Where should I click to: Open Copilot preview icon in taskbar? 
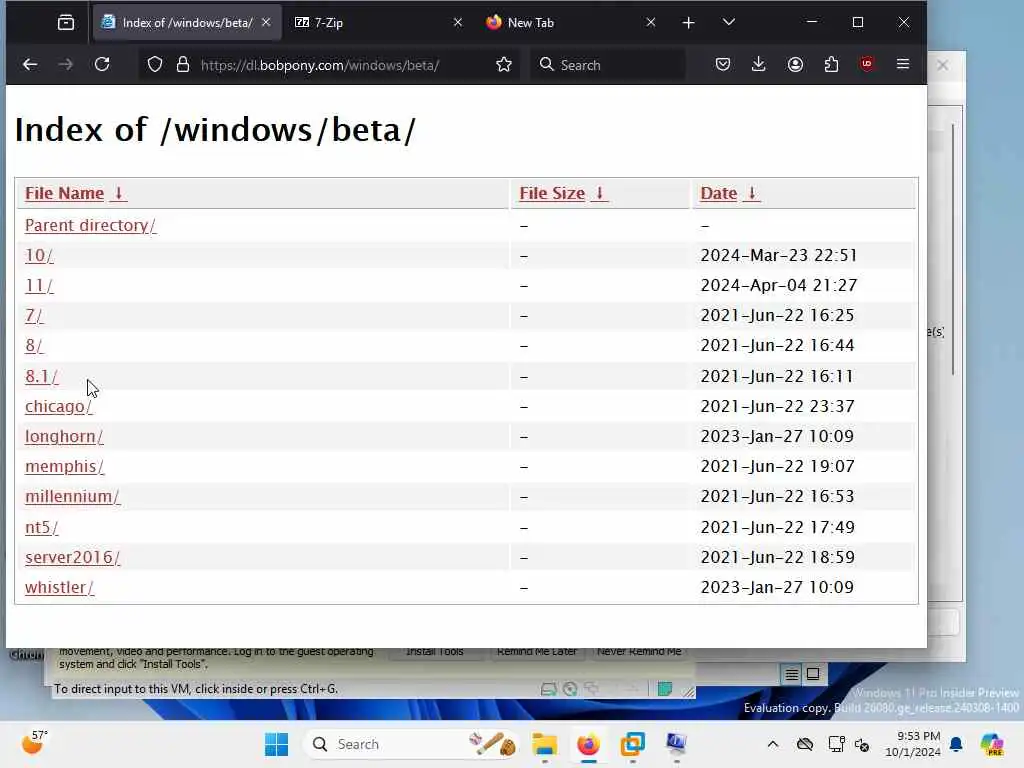pos(991,744)
